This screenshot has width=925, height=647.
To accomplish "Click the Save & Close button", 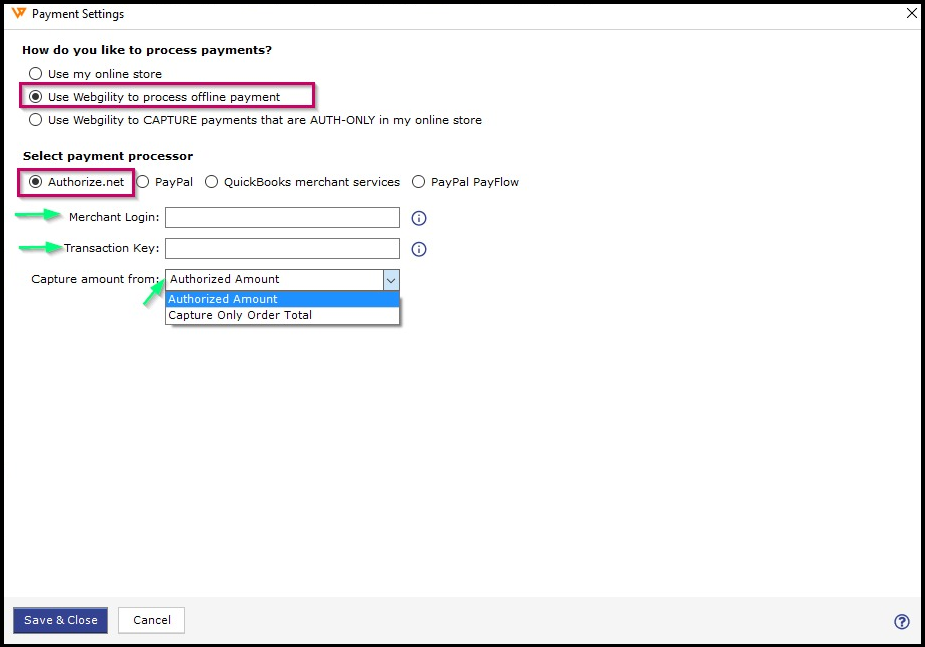I will point(61,620).
